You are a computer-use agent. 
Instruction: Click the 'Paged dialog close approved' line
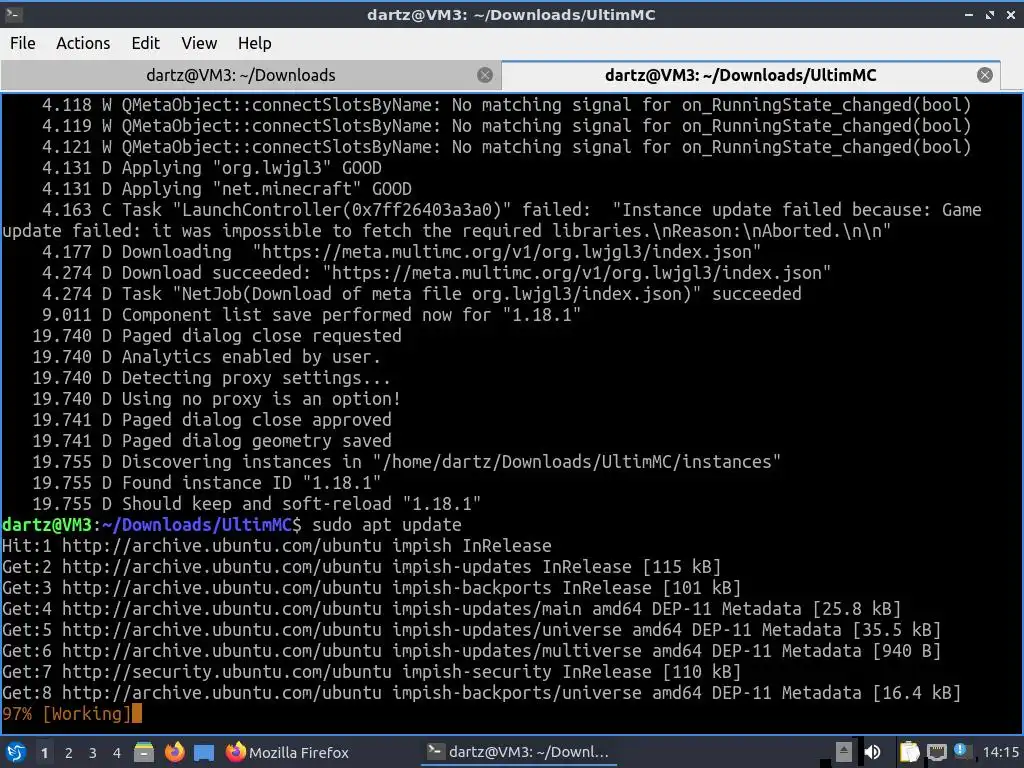coord(212,420)
